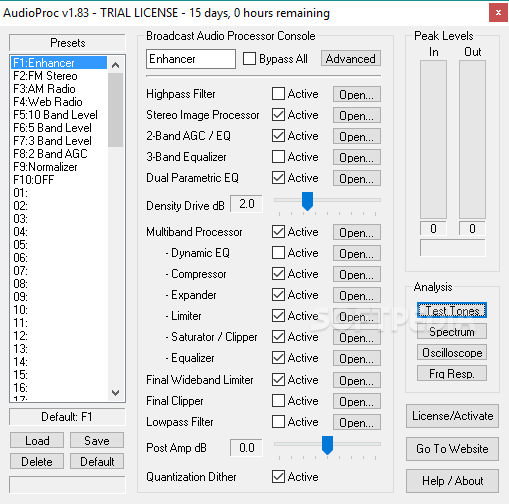This screenshot has height=504, width=509.
Task: Toggle Dual Parametric EQ Active checkbox
Action: (x=278, y=178)
